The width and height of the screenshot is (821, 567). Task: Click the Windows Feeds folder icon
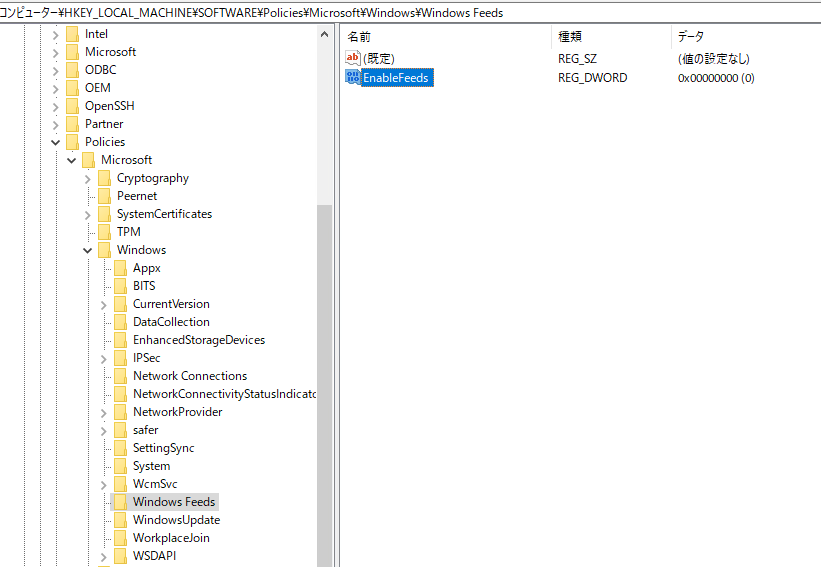[x=120, y=502]
